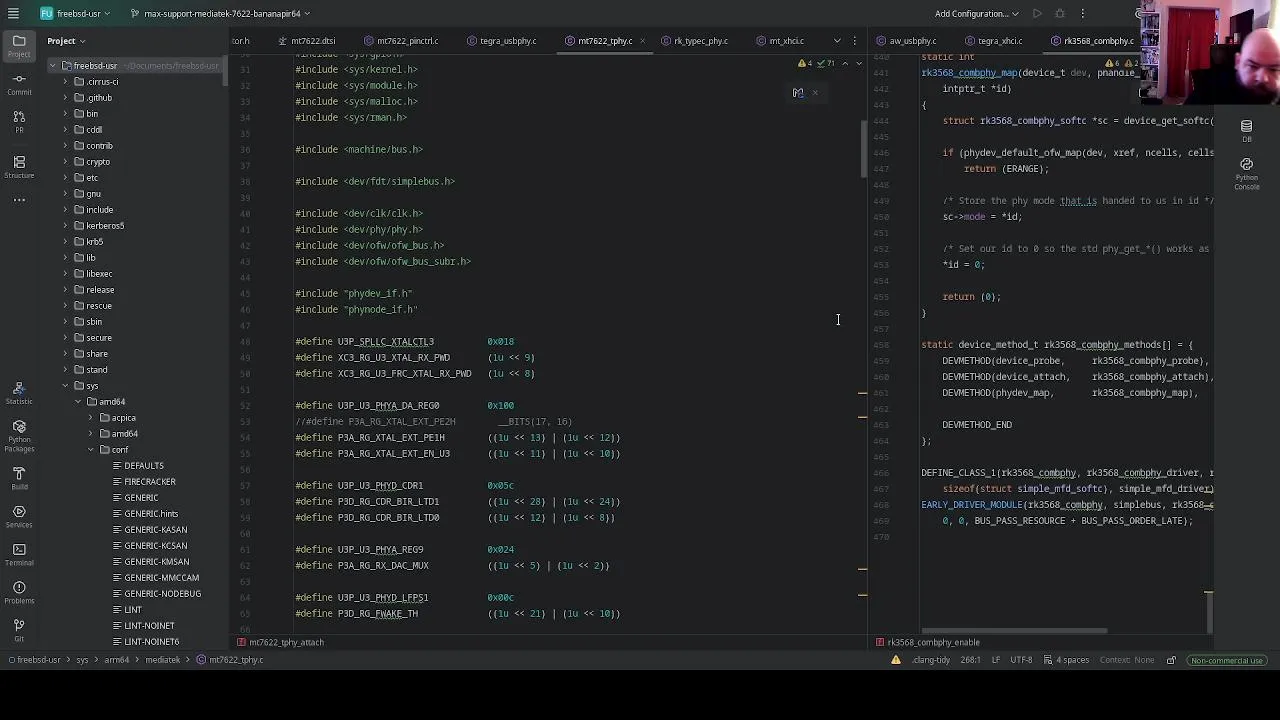1280x720 pixels.
Task: Open the Commit tool window
Action: tap(19, 84)
